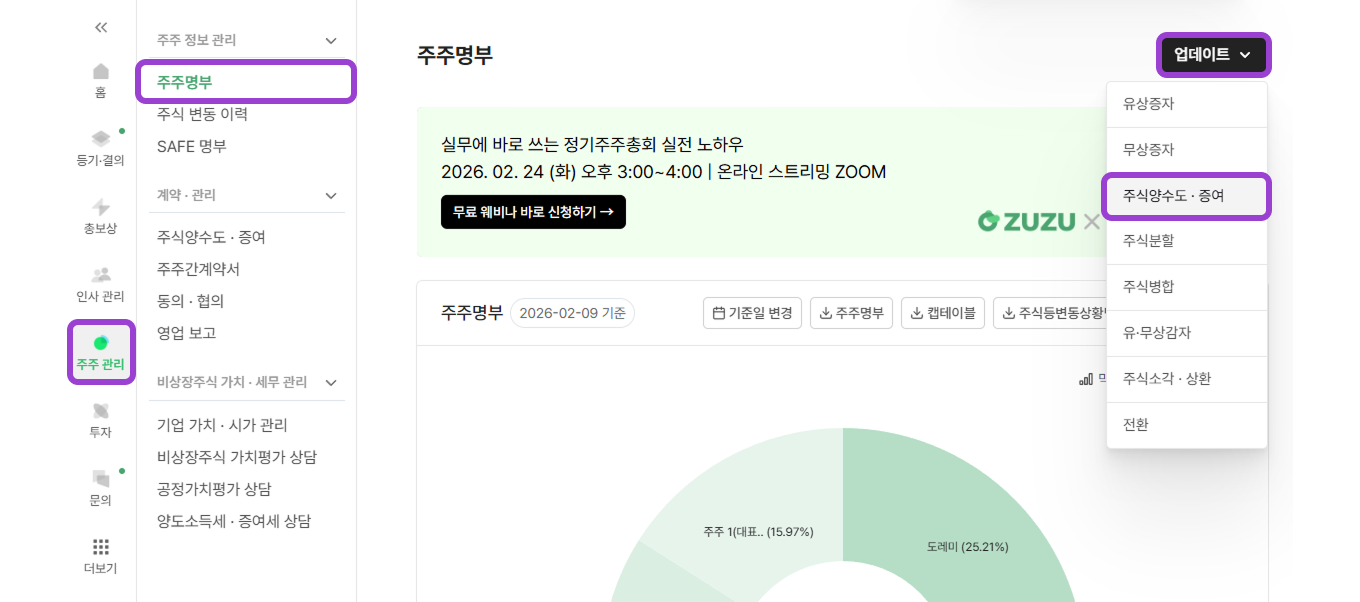
Task: Collapse the 주주 정보 관리 section
Action: pyautogui.click(x=330, y=39)
